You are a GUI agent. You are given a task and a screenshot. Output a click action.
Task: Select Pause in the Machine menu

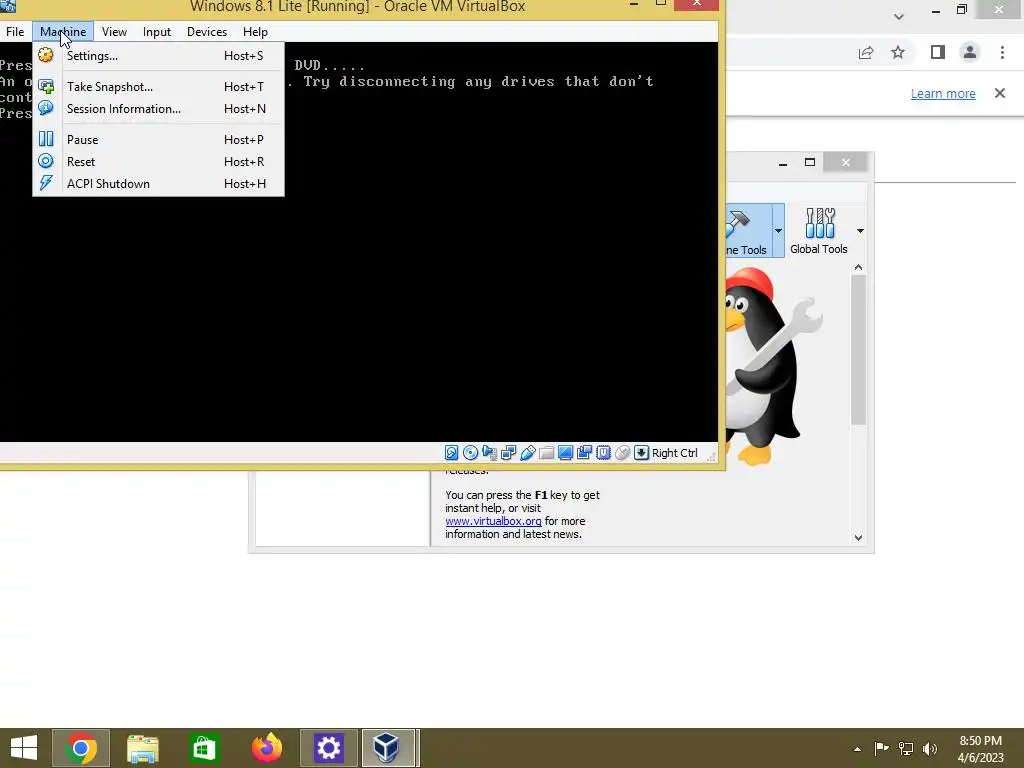[158, 140]
